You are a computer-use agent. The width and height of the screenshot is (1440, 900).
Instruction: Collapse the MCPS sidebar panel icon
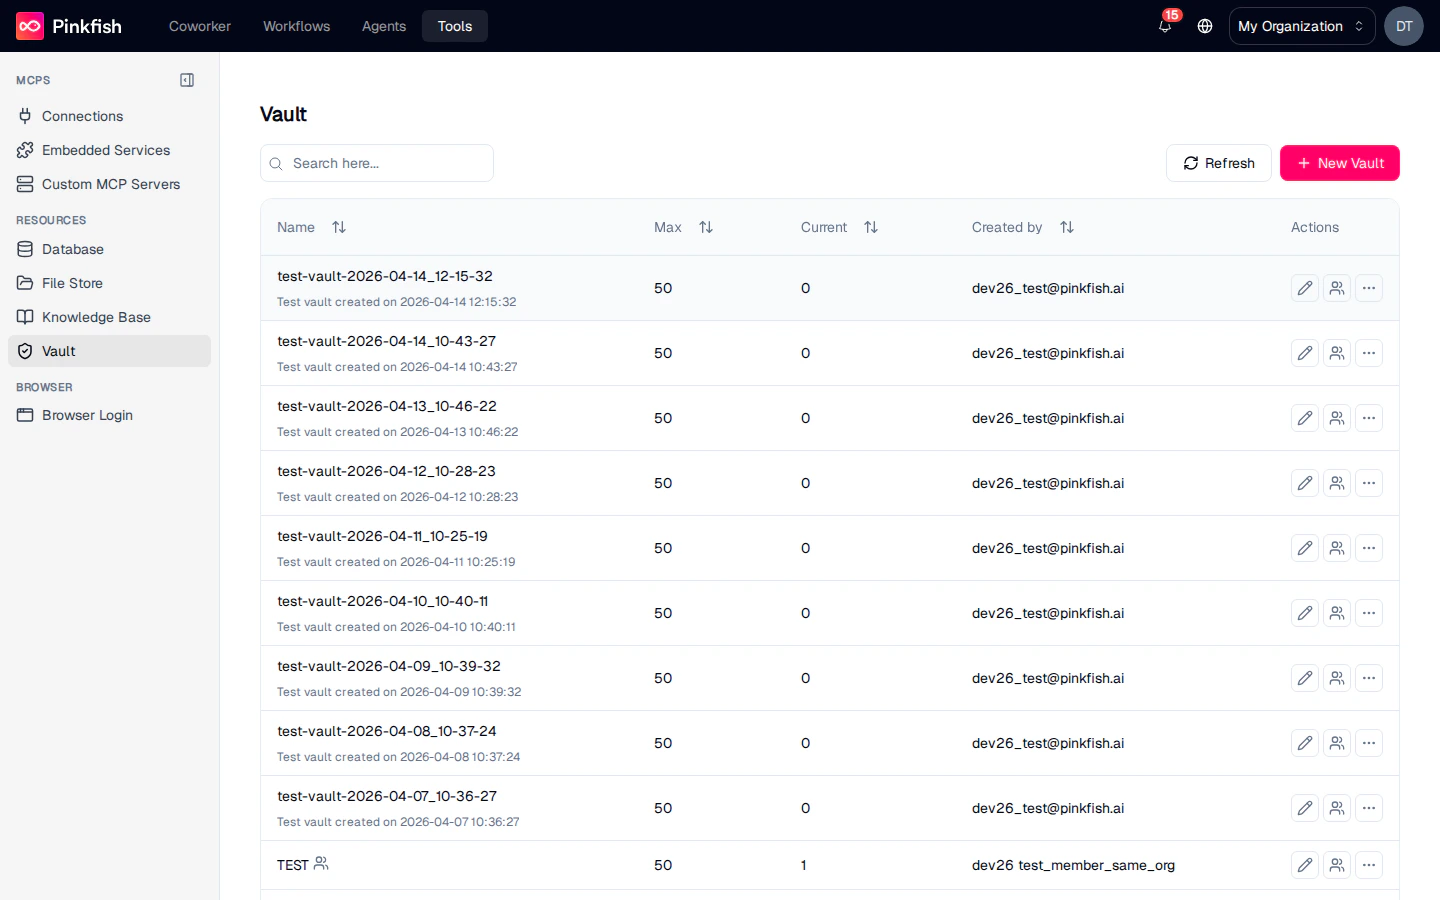tap(187, 80)
